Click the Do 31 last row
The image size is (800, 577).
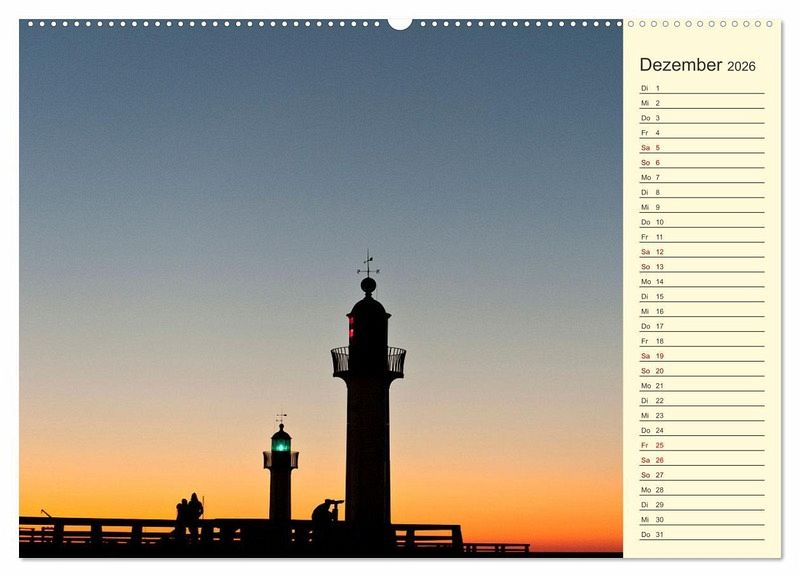tap(701, 534)
